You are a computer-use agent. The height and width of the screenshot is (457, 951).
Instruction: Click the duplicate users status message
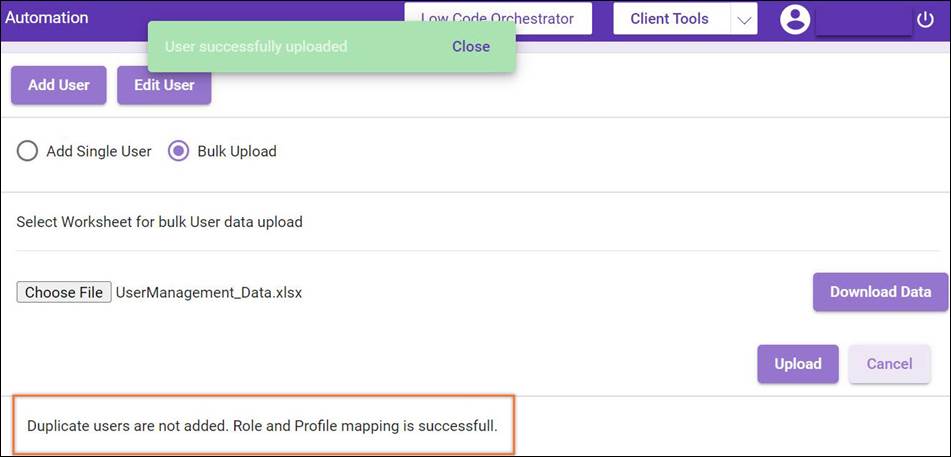[262, 426]
